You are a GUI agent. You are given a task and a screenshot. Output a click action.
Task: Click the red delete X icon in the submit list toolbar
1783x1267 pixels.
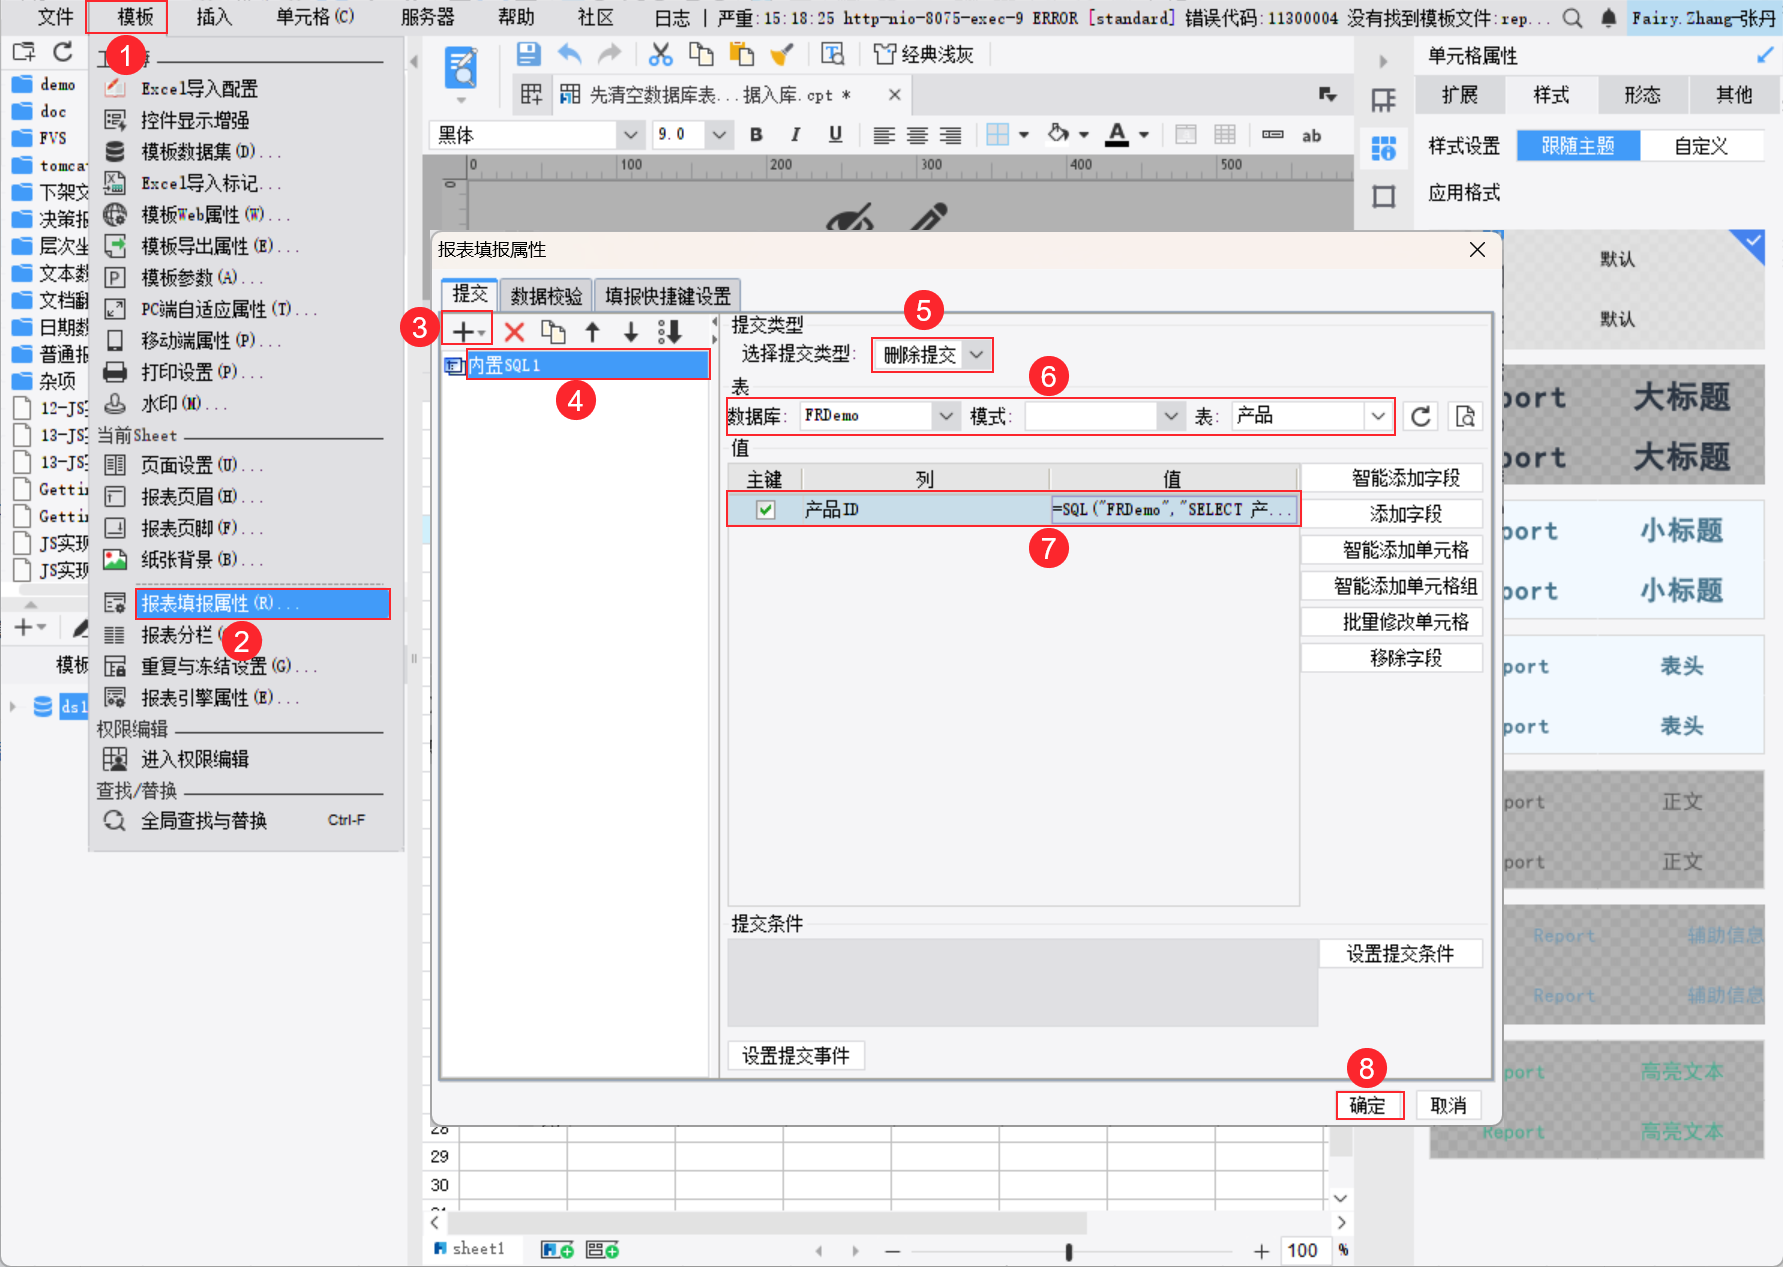514,332
